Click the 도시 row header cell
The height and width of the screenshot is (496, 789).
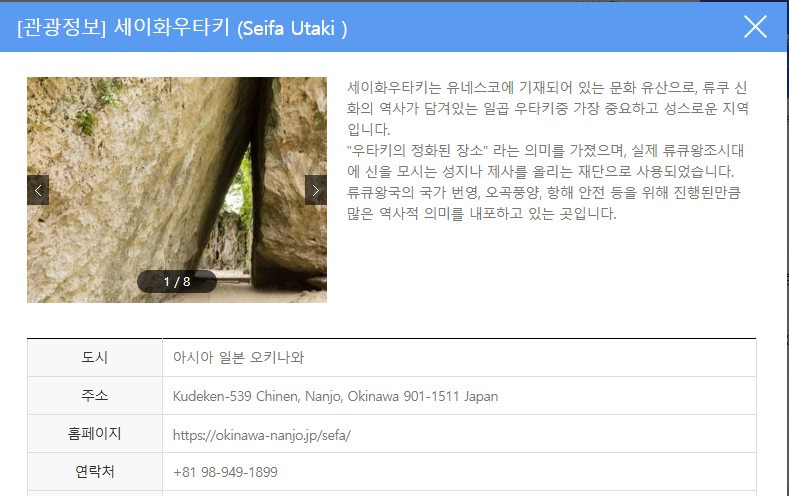(95, 357)
